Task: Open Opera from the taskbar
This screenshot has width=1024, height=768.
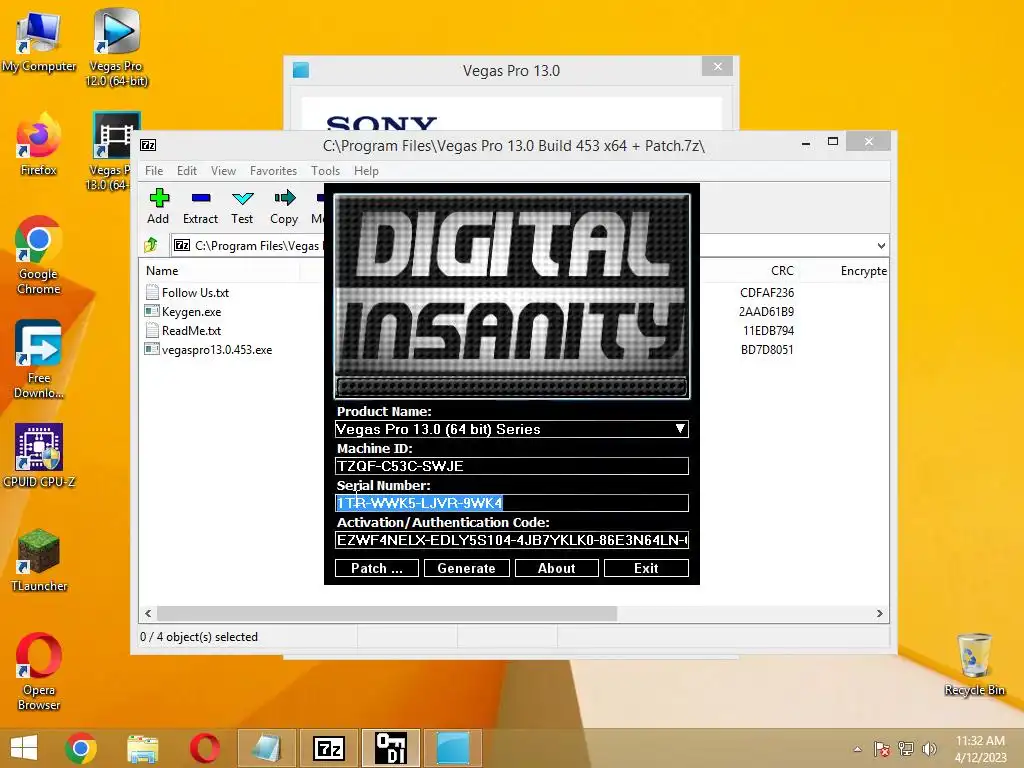Action: pos(204,748)
